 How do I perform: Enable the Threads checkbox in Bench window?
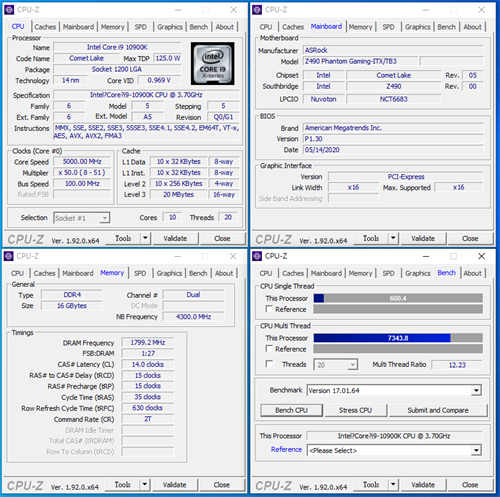269,364
